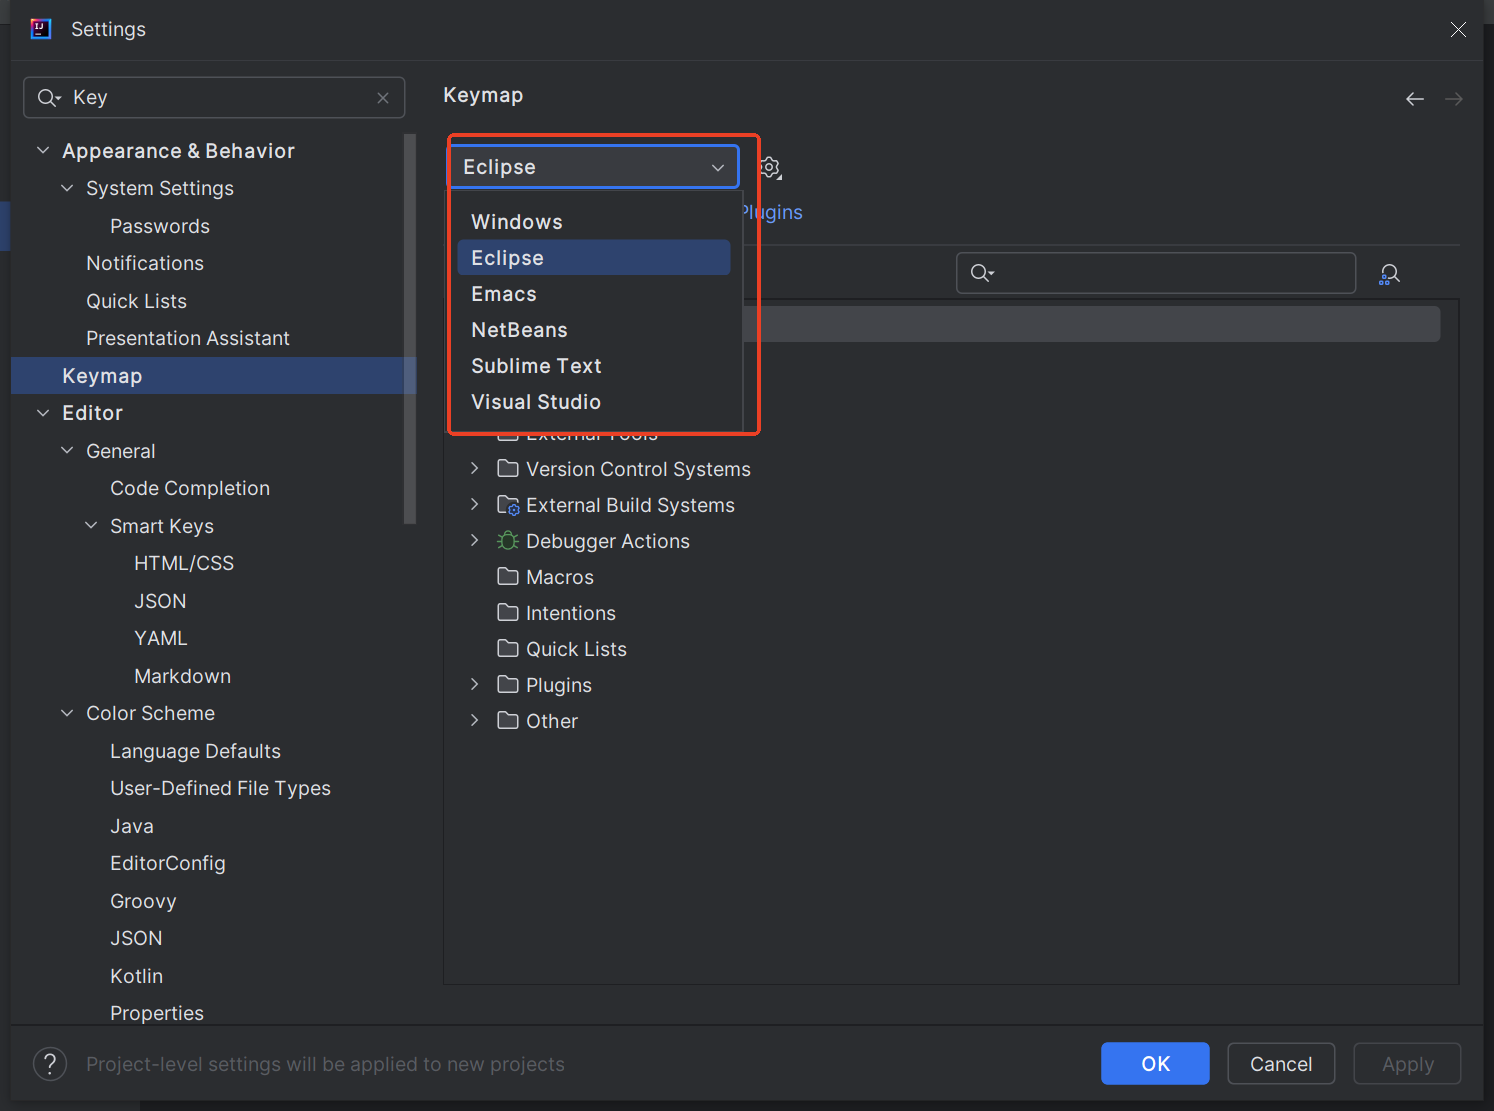The height and width of the screenshot is (1111, 1494).
Task: Click the Version Control Systems folder icon
Action: [508, 469]
